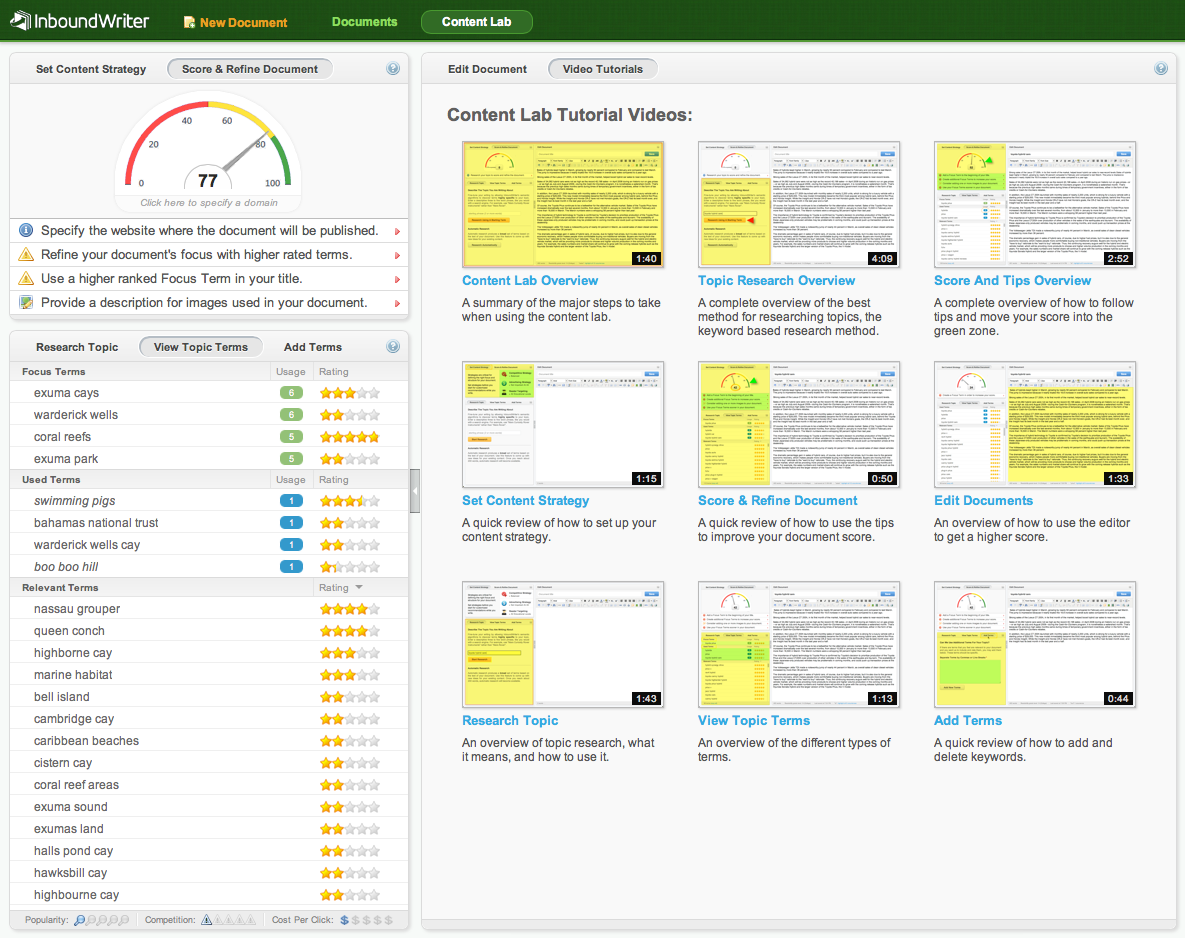Image resolution: width=1185 pixels, height=938 pixels.
Task: Expand the higher rated terms tip arrow
Action: pyautogui.click(x=397, y=256)
